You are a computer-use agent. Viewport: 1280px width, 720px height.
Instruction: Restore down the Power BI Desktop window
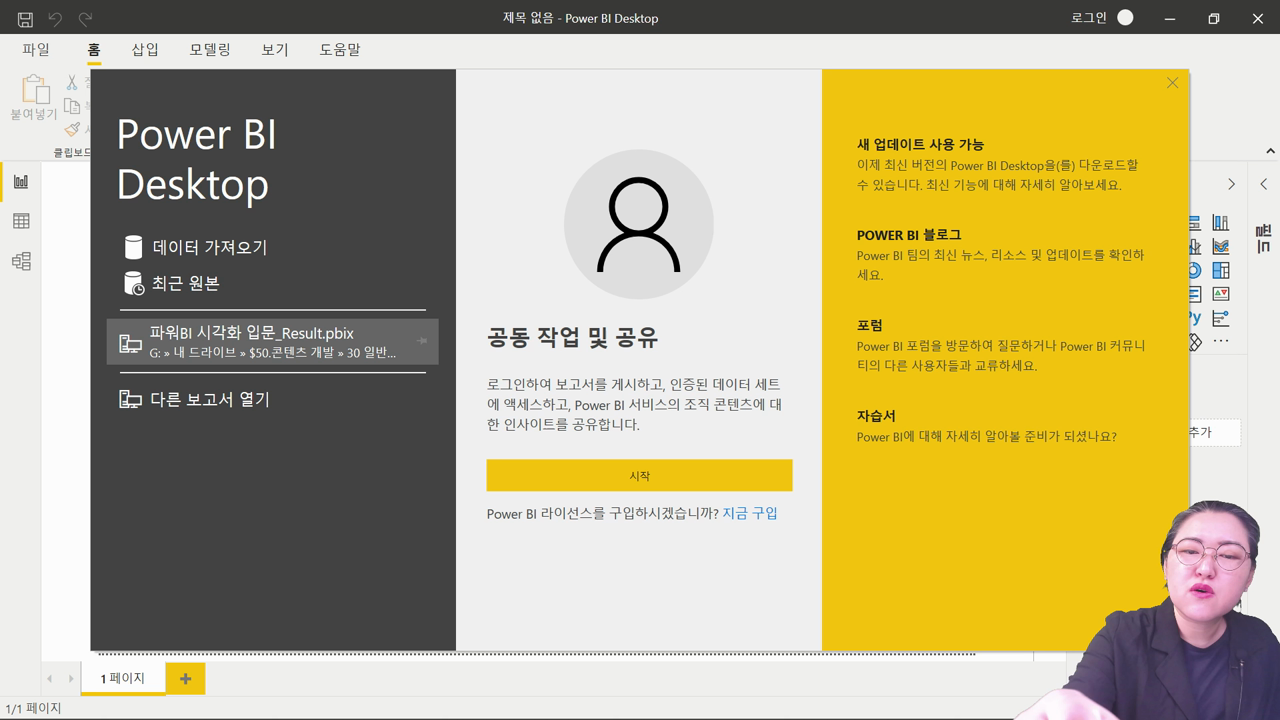[1213, 18]
